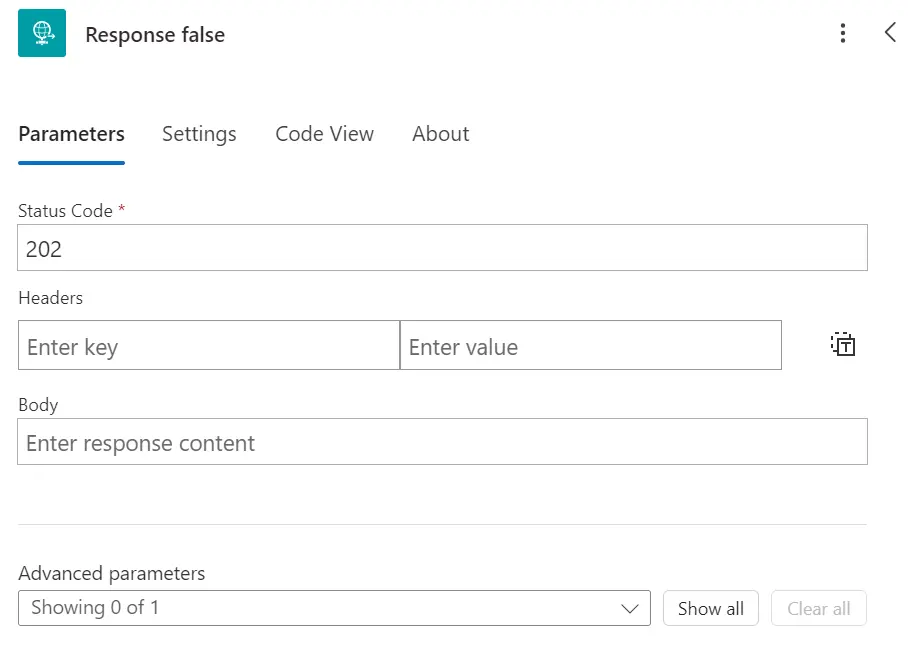Click the Headers label
The width and height of the screenshot is (908, 657).
[50, 298]
